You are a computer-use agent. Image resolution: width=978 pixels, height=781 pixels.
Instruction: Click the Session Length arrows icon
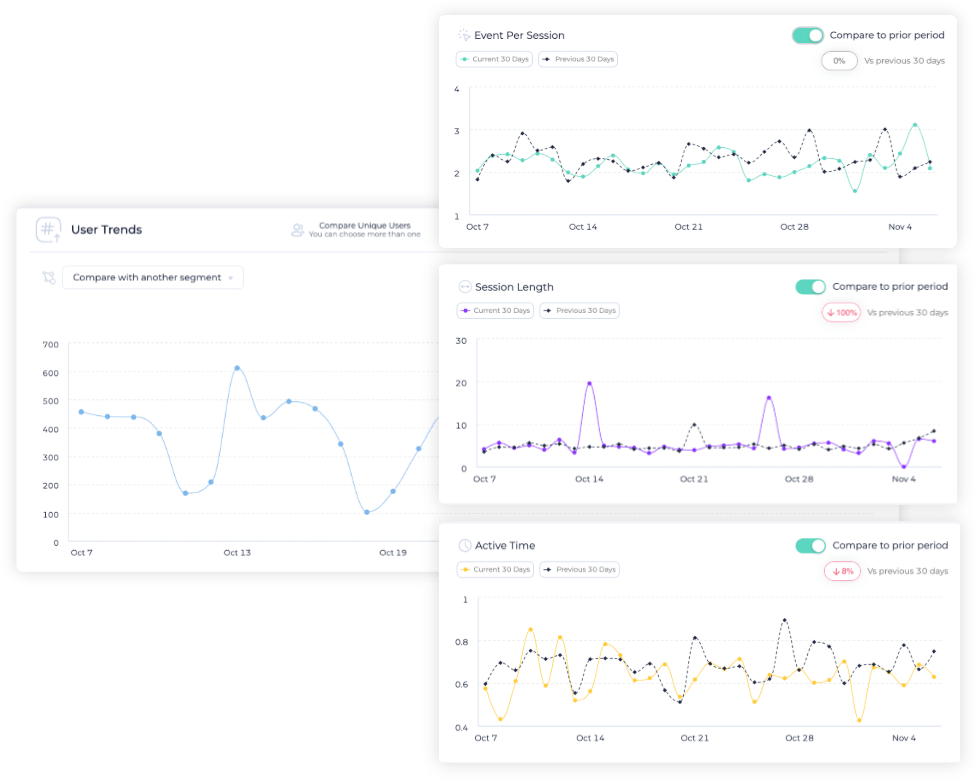tap(465, 287)
